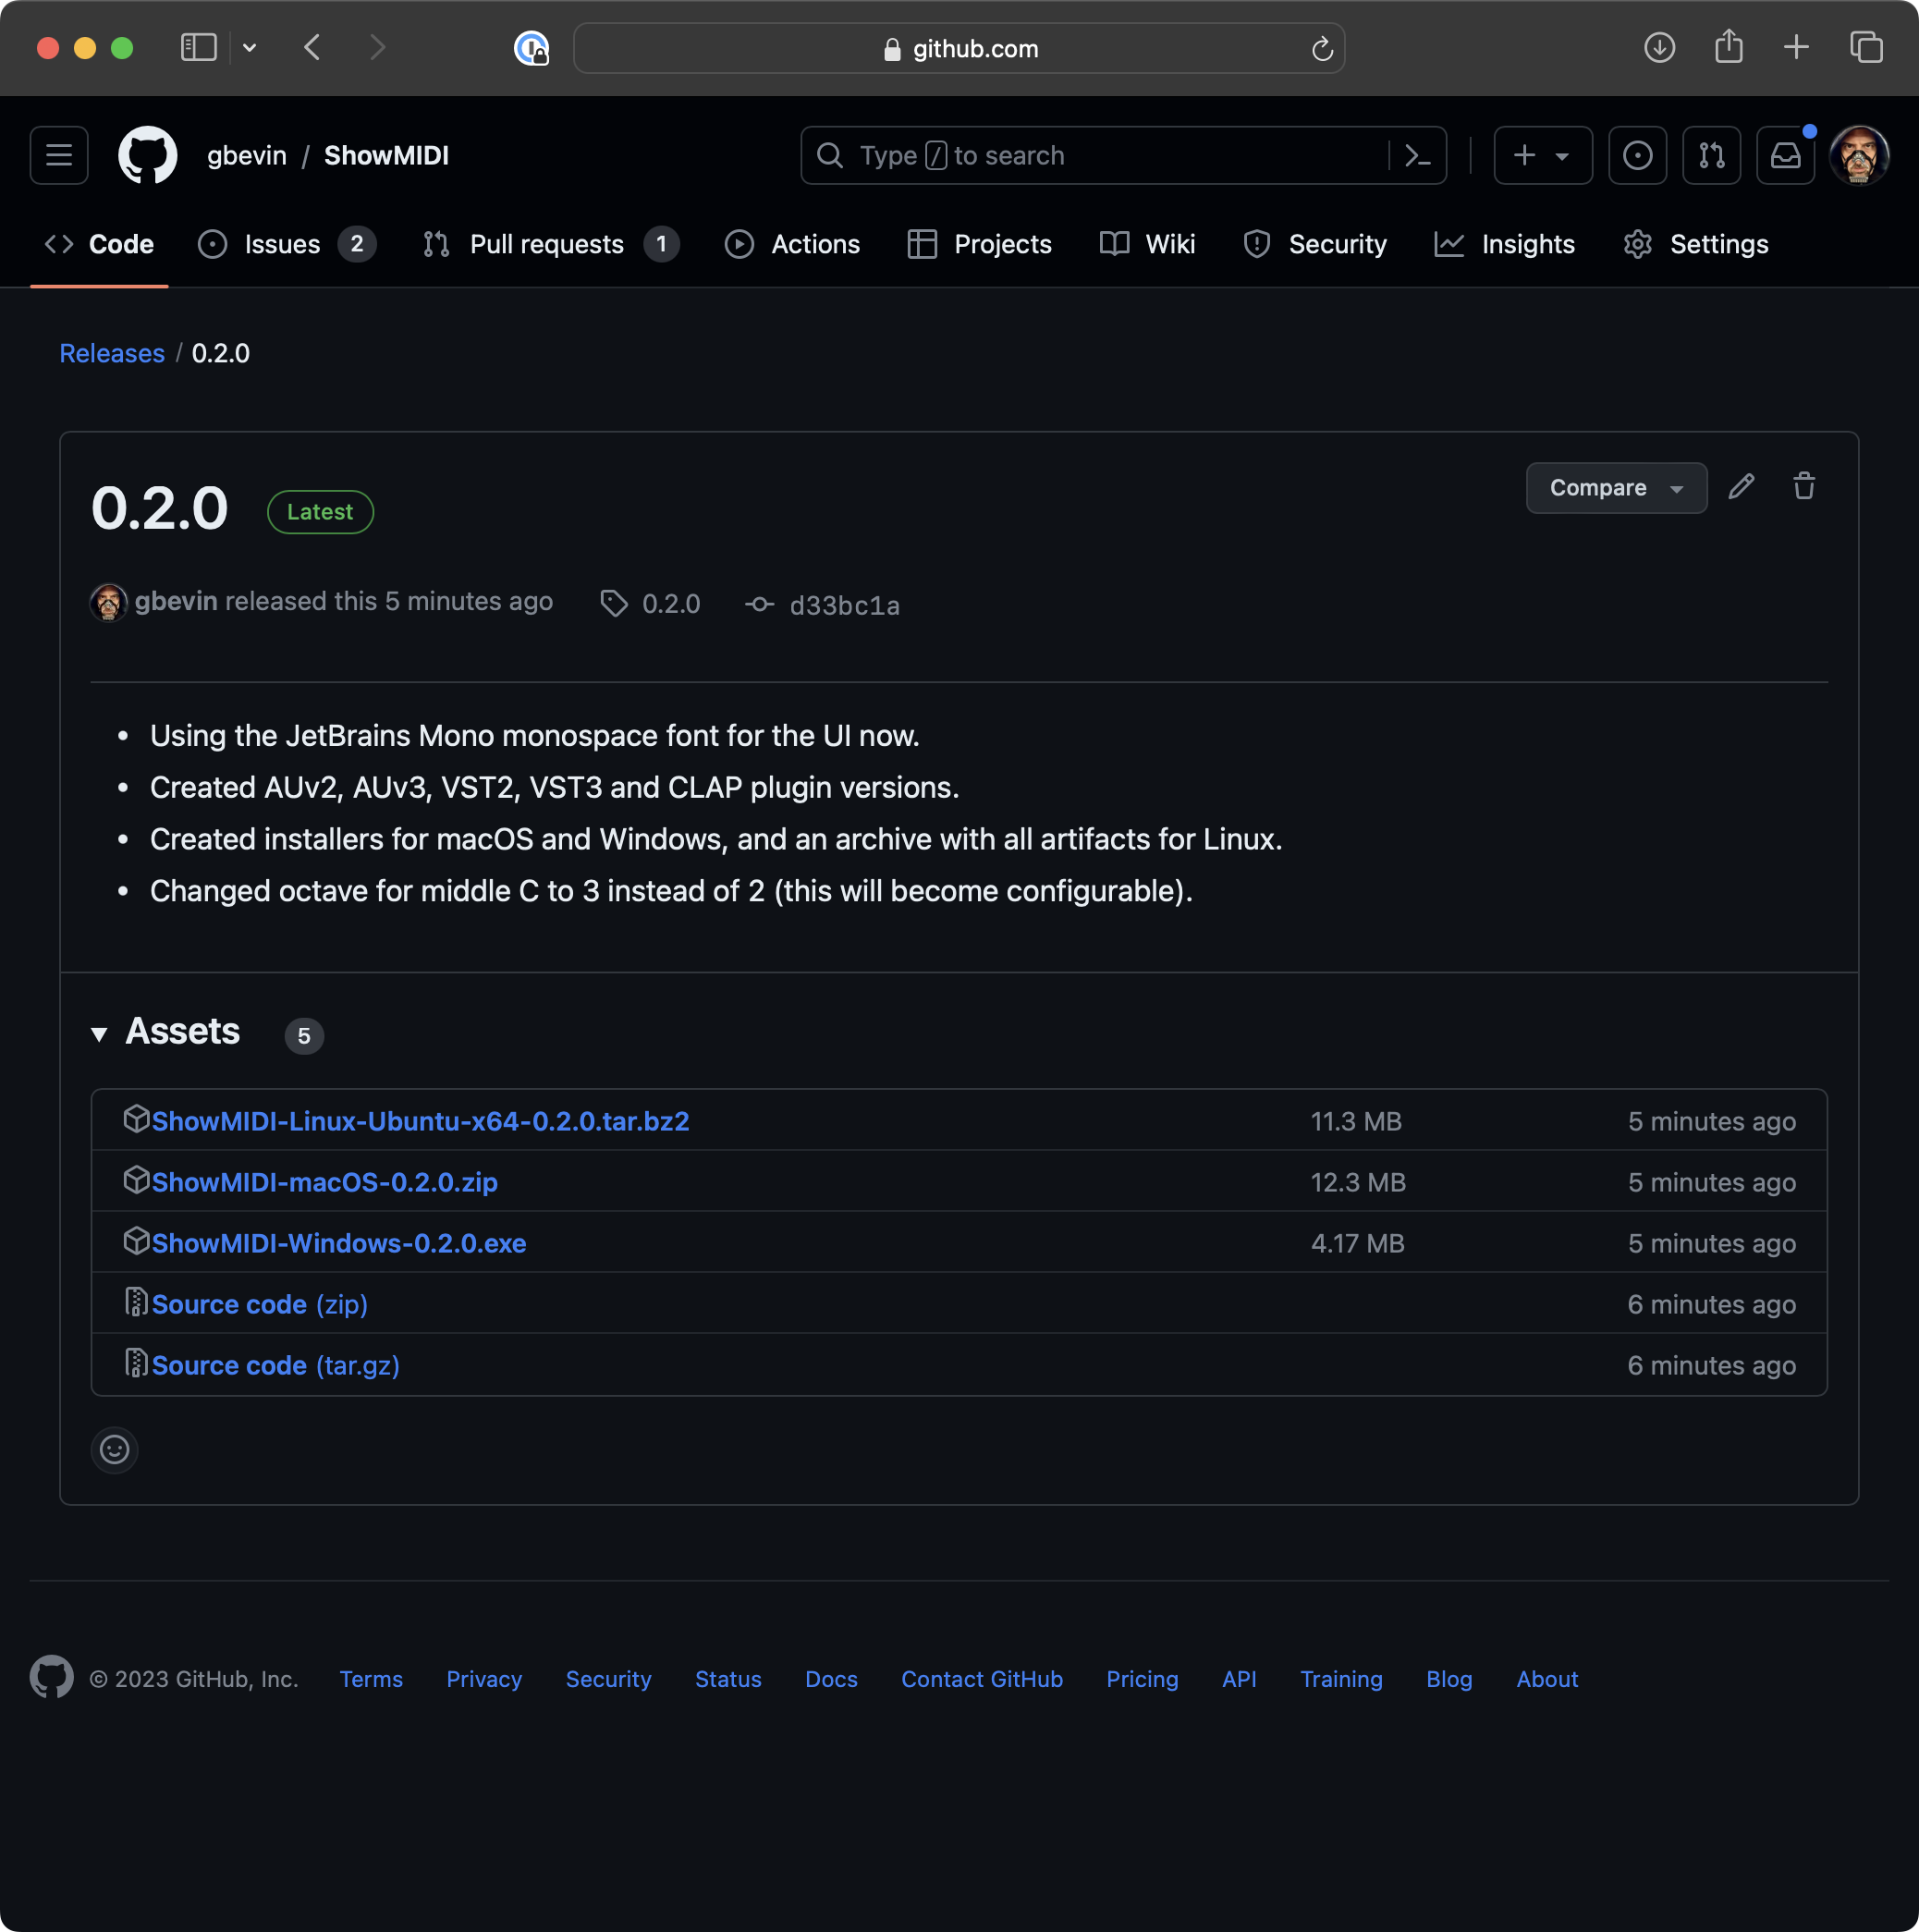The image size is (1919, 1932).
Task: Click the gbevin author name in release info
Action: pyautogui.click(x=176, y=601)
